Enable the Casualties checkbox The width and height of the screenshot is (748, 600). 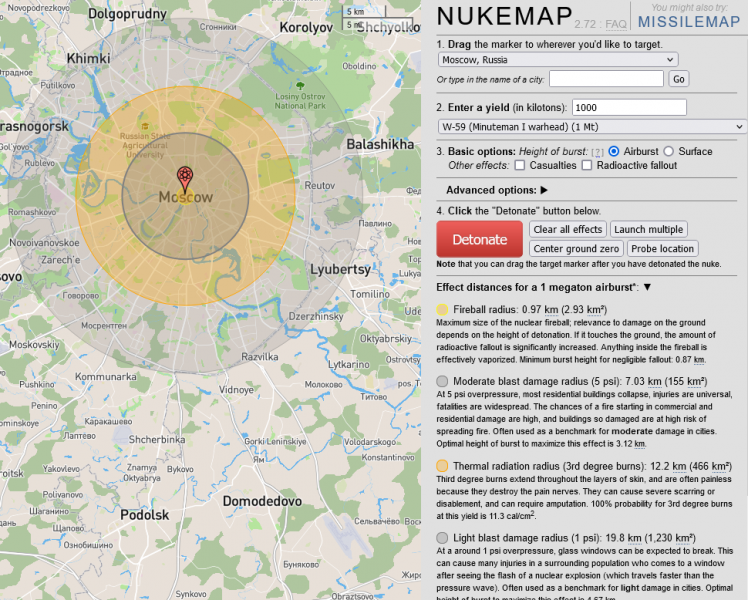point(520,166)
